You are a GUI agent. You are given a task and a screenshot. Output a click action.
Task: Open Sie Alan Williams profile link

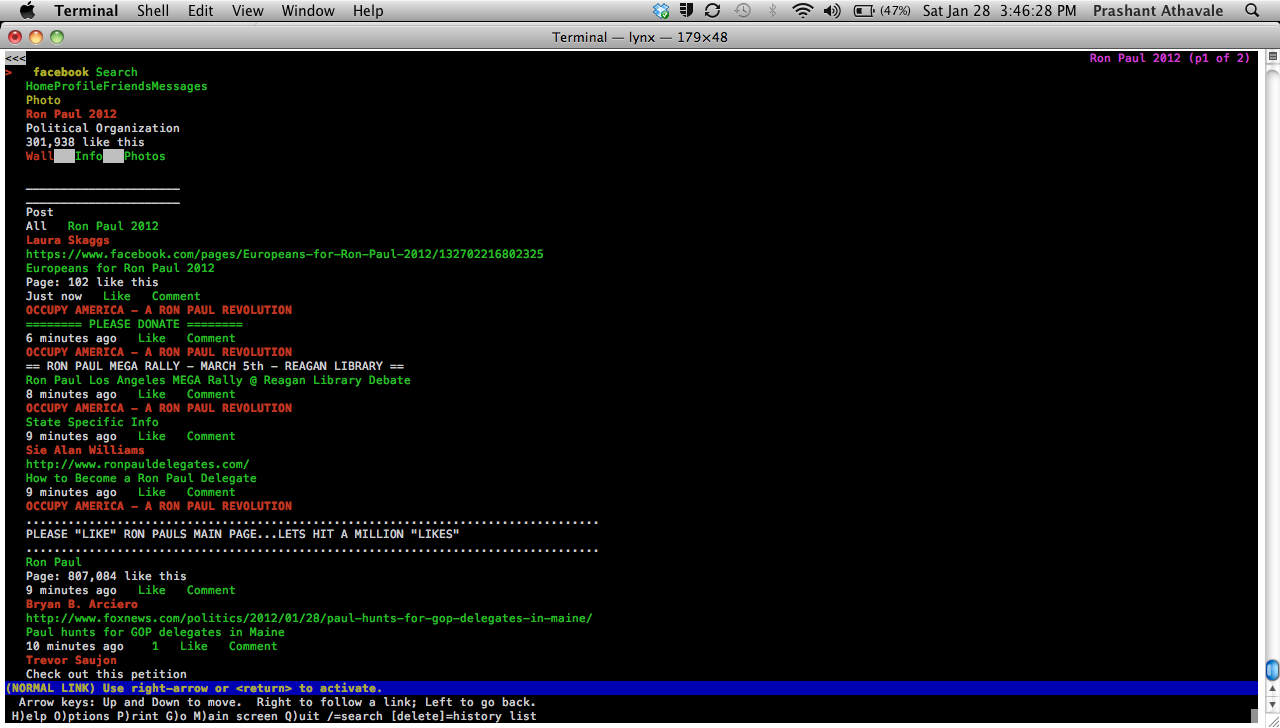85,450
